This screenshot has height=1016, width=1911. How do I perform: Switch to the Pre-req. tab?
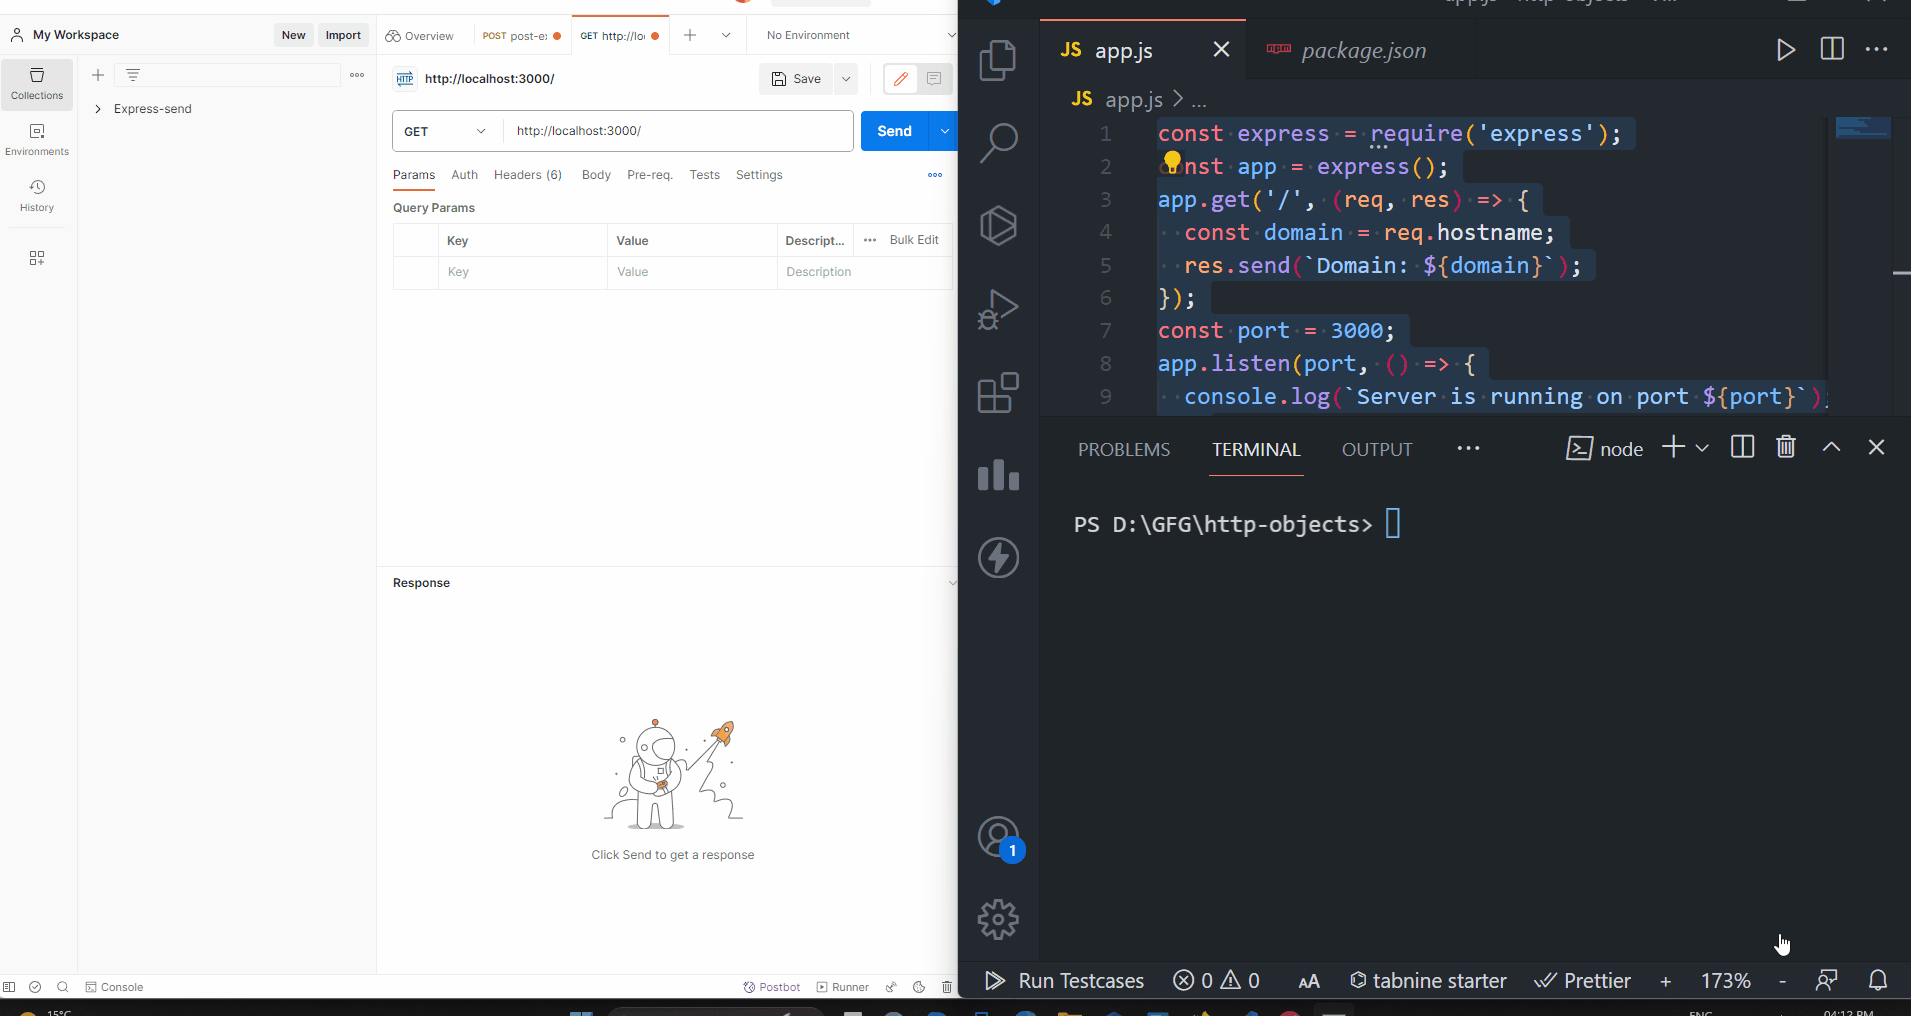click(650, 175)
